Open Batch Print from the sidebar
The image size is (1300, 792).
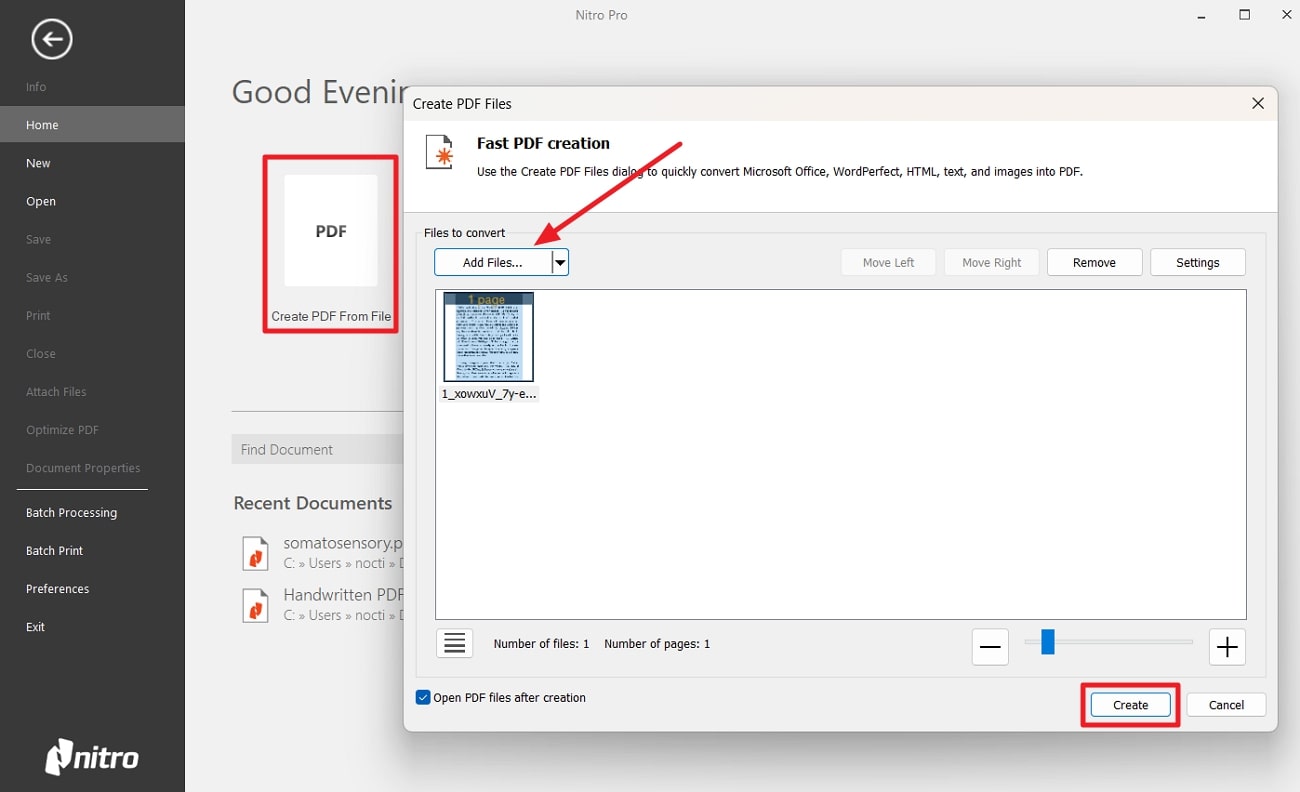point(54,550)
